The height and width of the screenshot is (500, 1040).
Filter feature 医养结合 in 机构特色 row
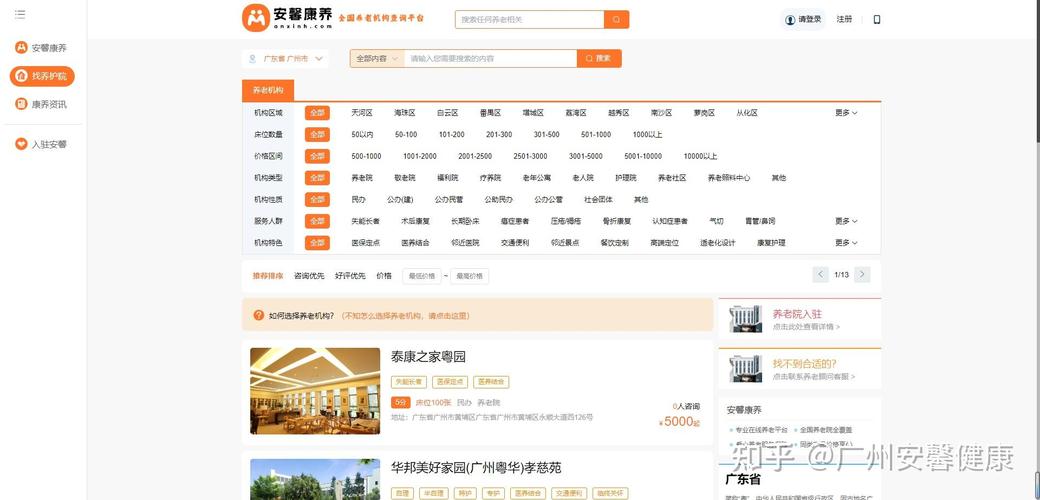[415, 243]
